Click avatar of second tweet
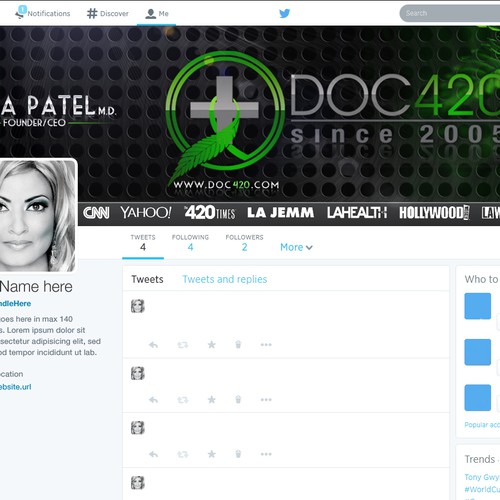The image size is (500, 500). (138, 373)
